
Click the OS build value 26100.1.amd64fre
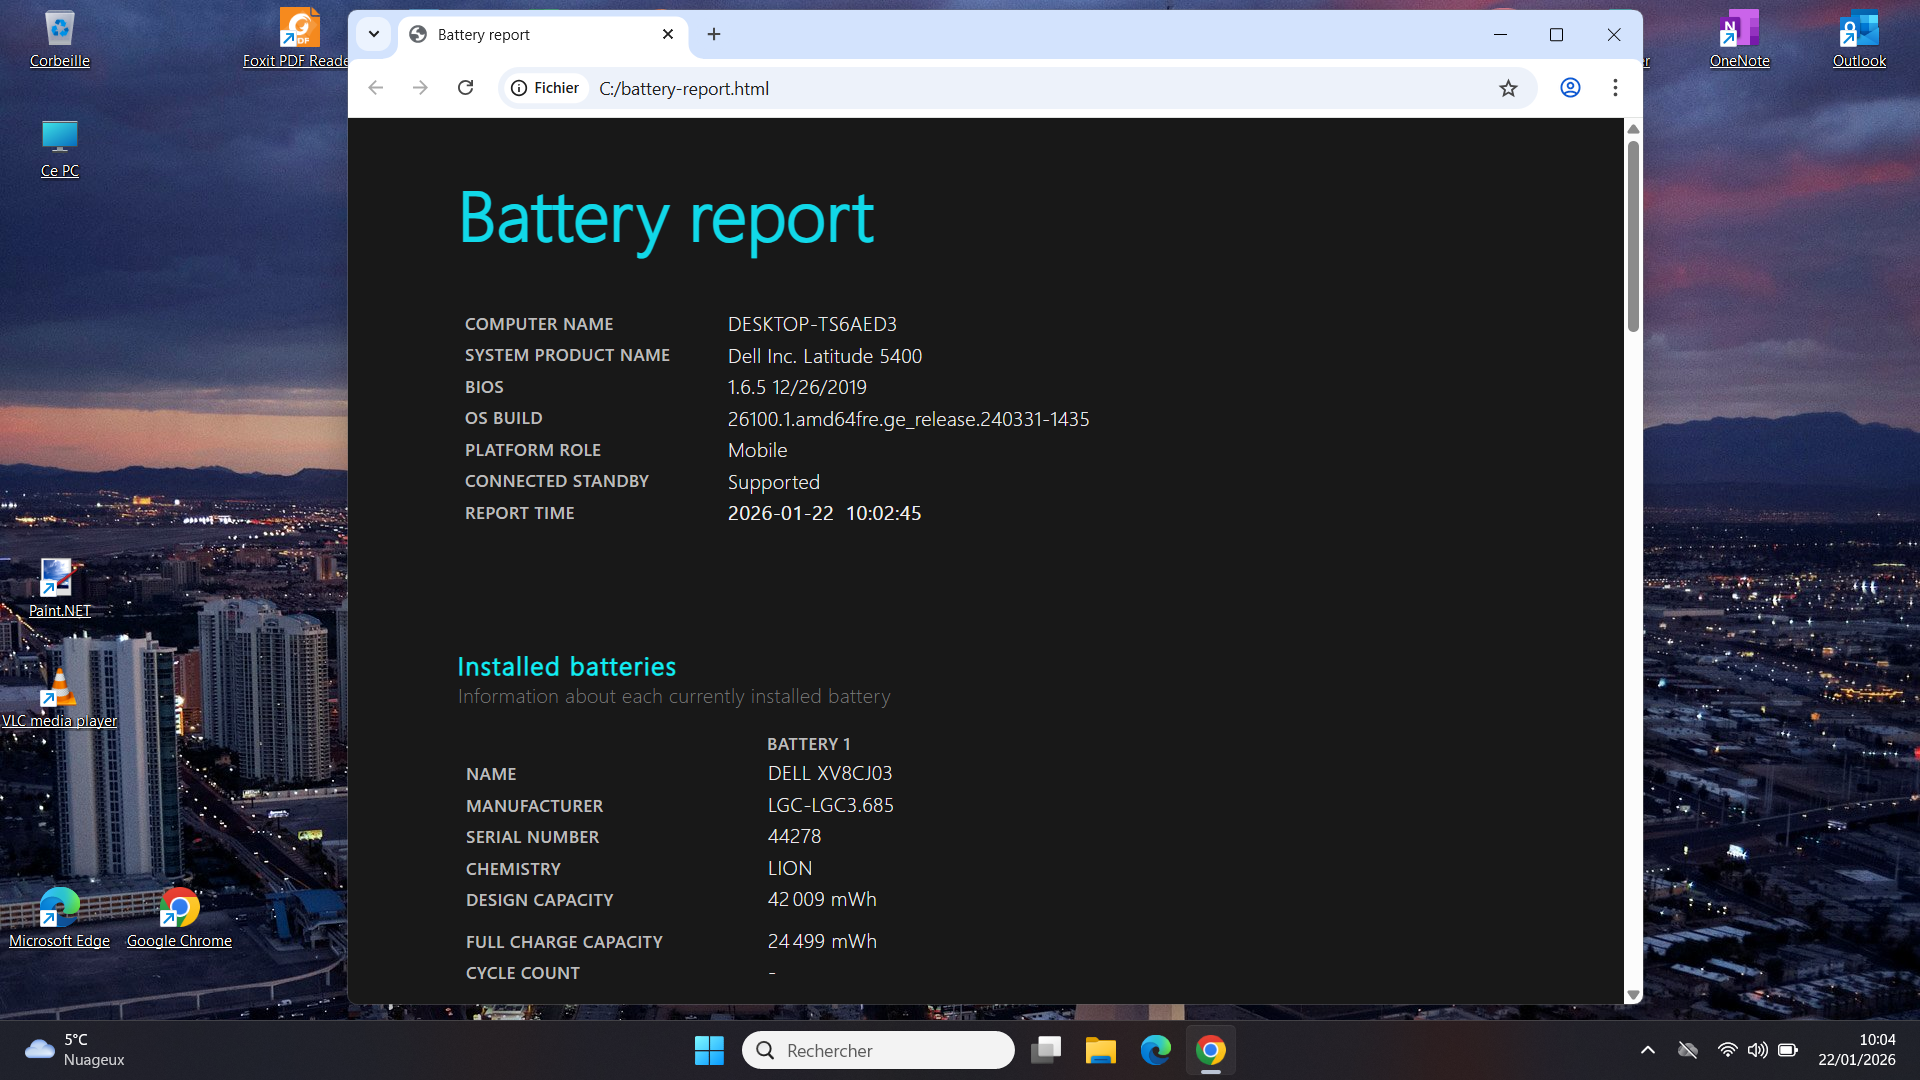coord(908,419)
